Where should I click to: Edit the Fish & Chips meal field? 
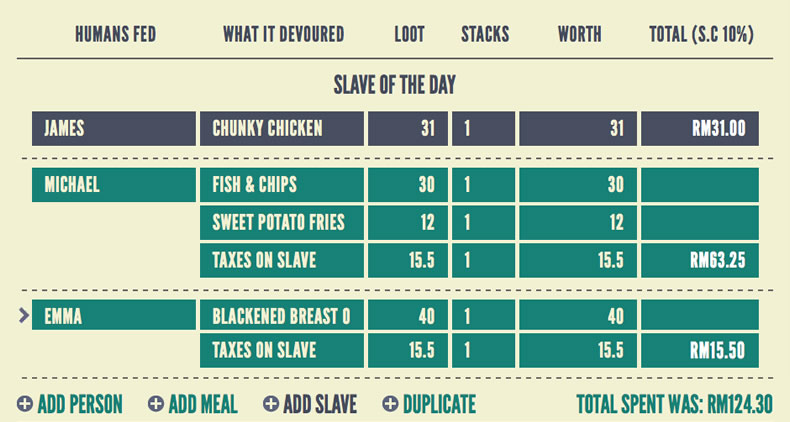click(x=282, y=185)
